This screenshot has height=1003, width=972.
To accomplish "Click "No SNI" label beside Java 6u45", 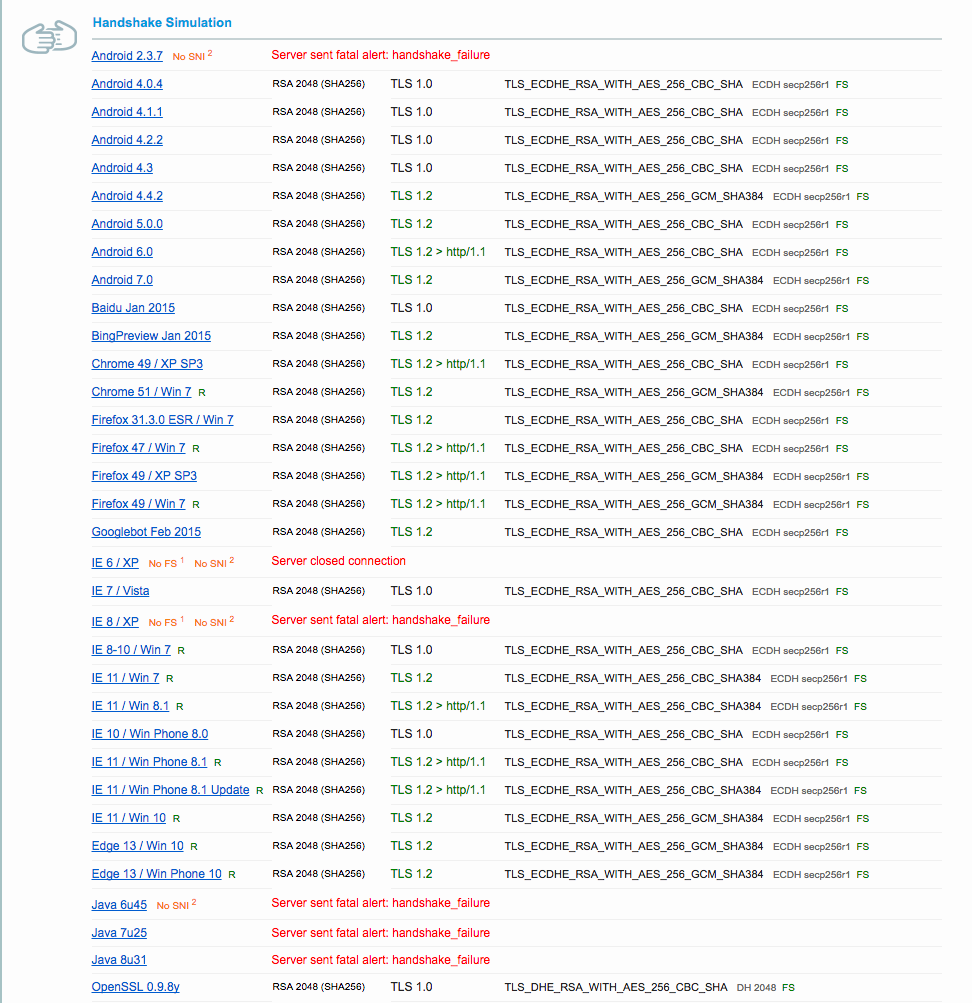I will (176, 905).
